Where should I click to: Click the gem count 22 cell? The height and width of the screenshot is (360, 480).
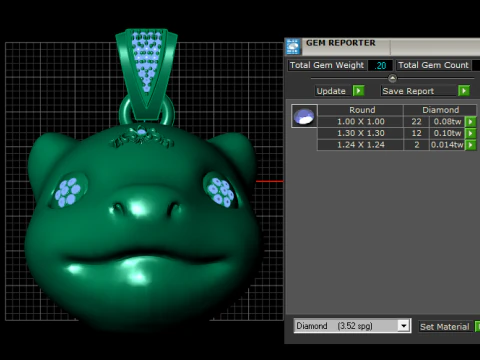pos(416,122)
